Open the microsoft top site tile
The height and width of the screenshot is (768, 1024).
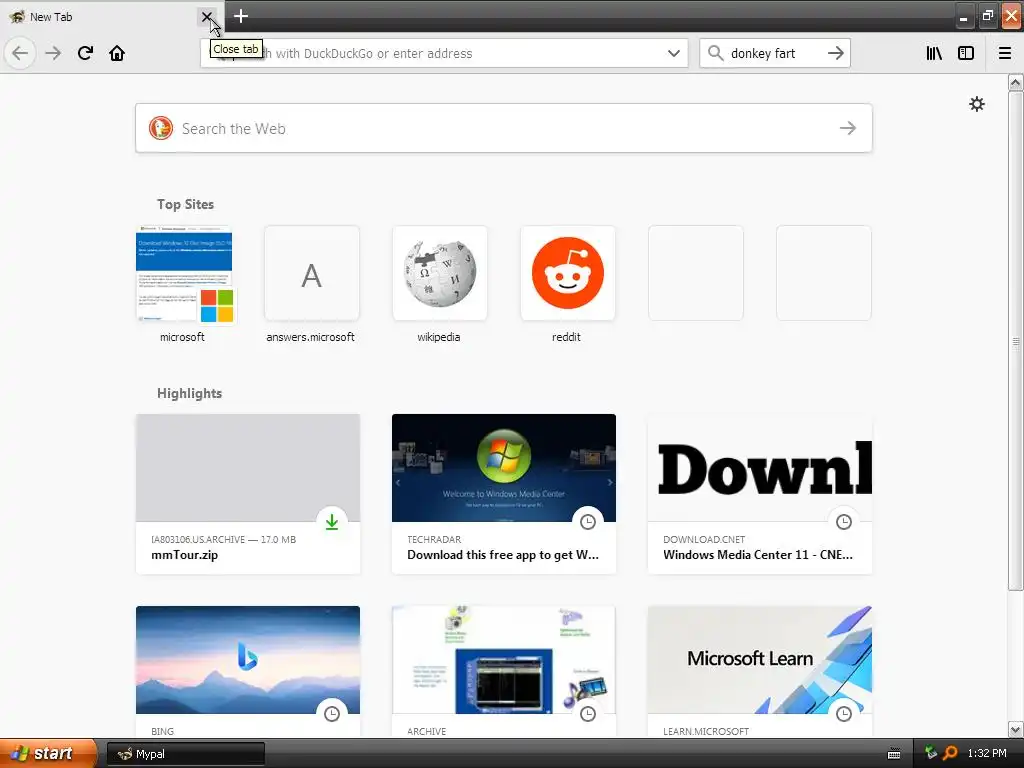click(x=184, y=273)
